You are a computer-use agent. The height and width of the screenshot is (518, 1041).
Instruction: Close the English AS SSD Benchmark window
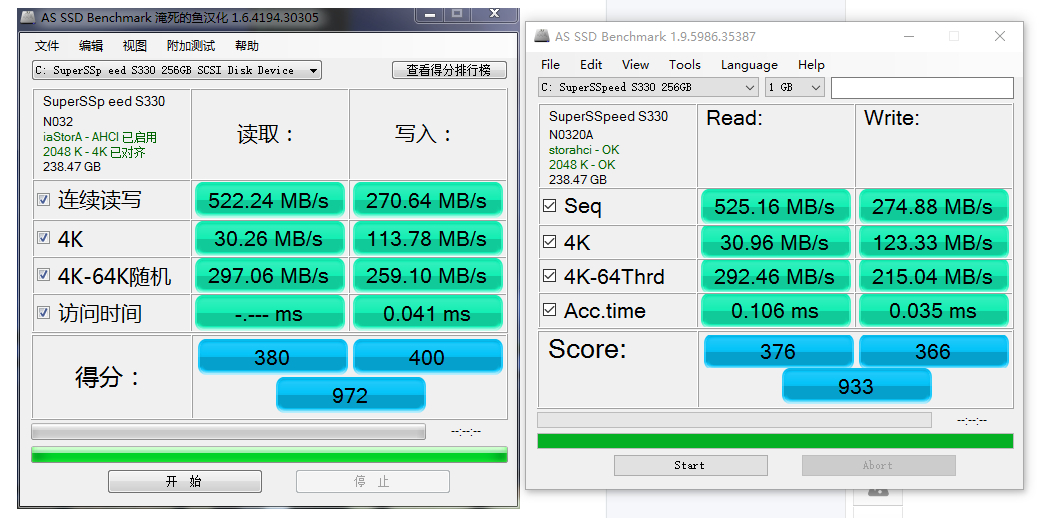tap(1000, 36)
